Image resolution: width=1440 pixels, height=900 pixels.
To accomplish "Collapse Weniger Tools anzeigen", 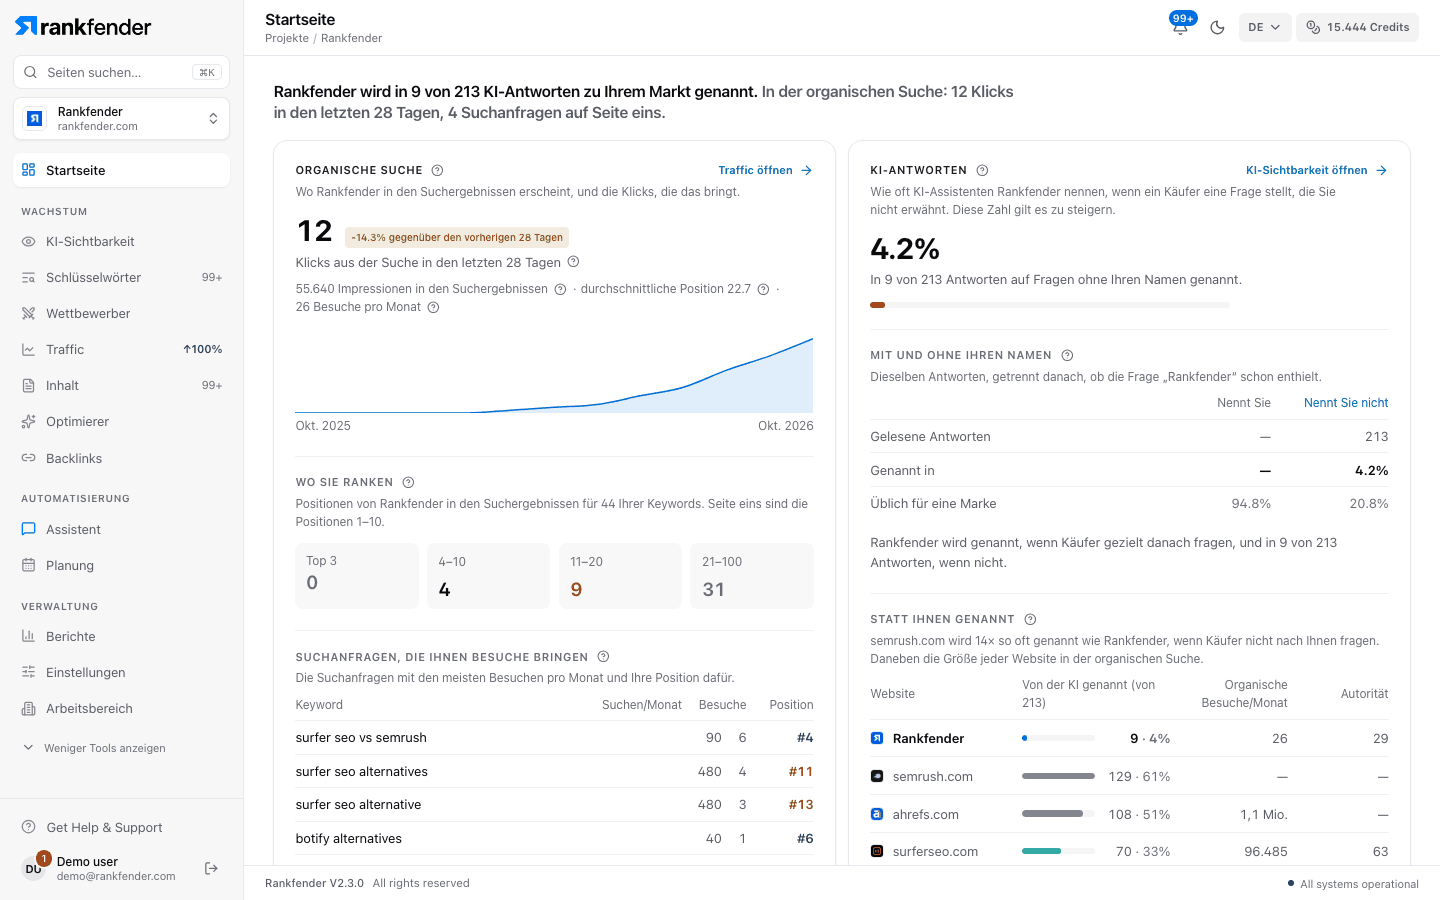I will click(x=95, y=748).
